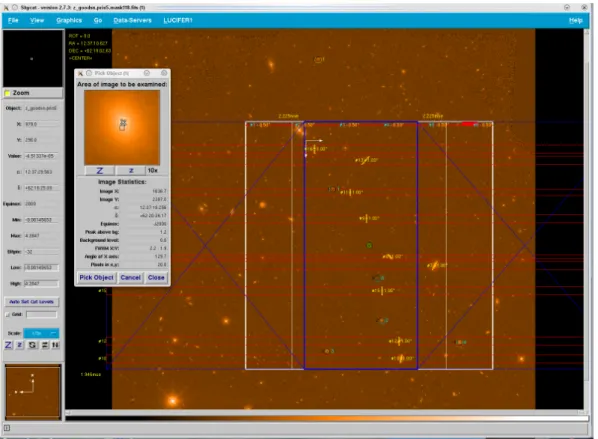Open the Scale dropdown menu

(41, 333)
